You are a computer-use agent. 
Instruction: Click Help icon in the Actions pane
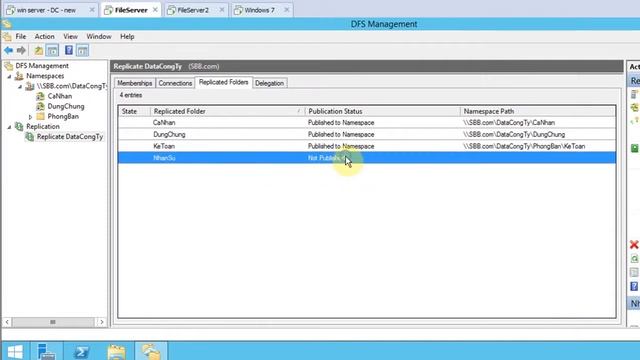click(634, 287)
